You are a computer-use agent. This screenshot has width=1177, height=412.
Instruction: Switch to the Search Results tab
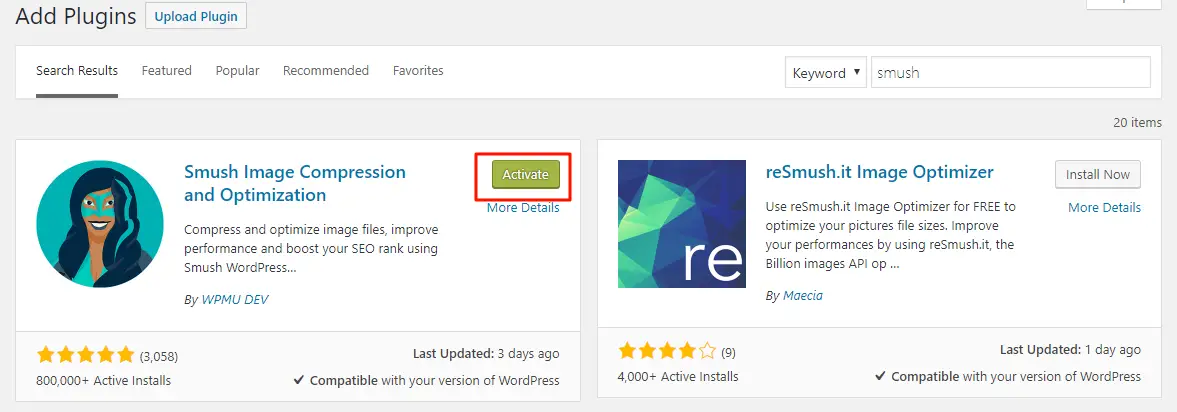click(77, 71)
